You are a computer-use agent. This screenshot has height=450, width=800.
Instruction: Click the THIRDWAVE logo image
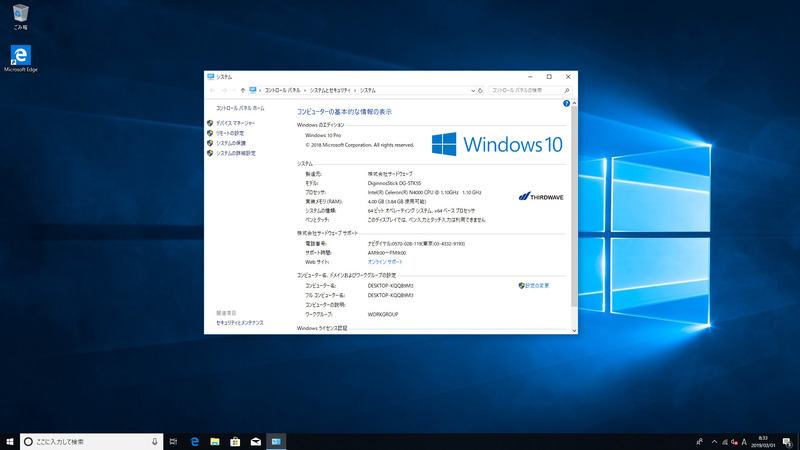pyautogui.click(x=541, y=196)
